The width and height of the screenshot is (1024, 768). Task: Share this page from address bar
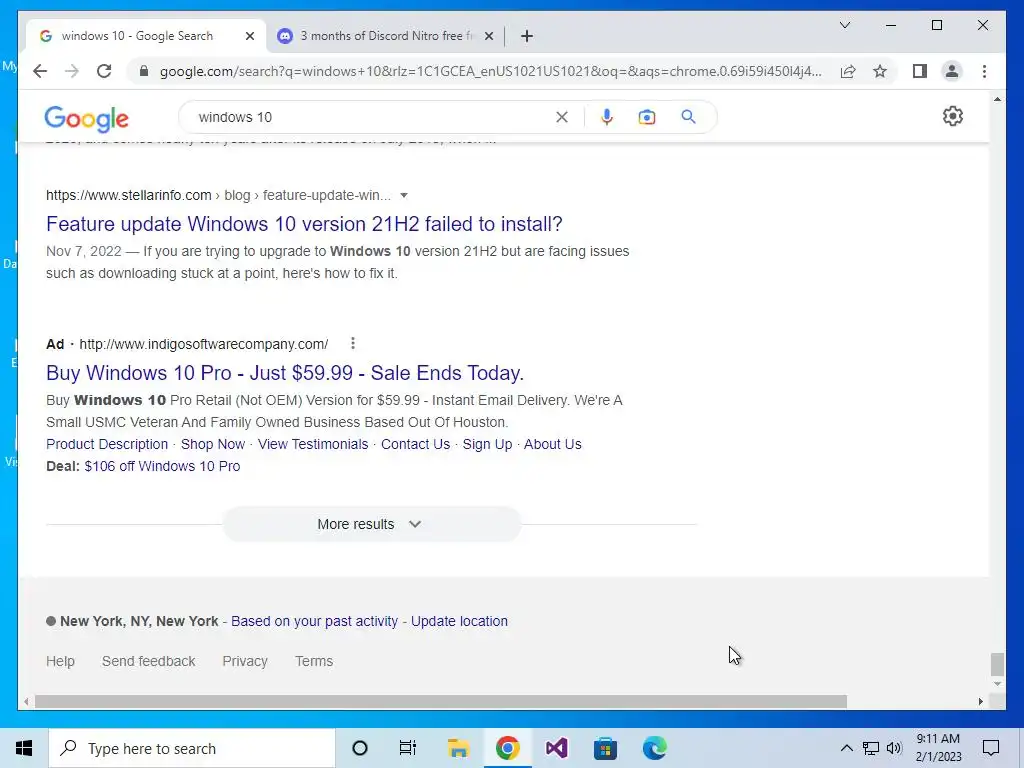(848, 71)
